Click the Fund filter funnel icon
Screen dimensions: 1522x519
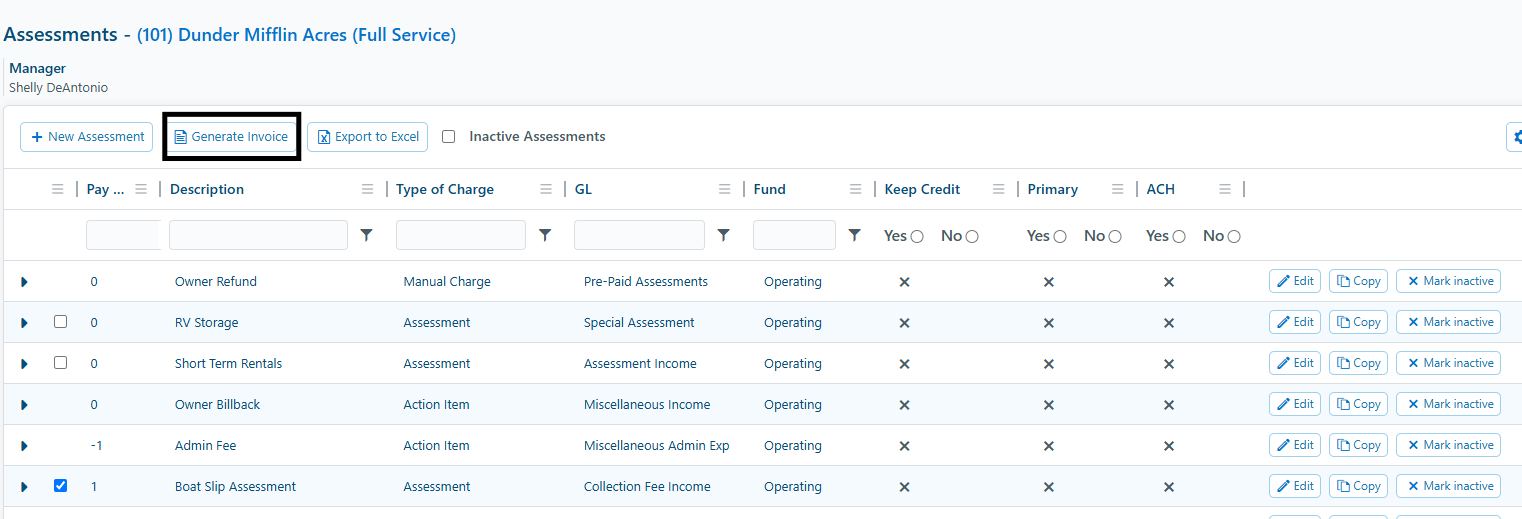point(854,235)
